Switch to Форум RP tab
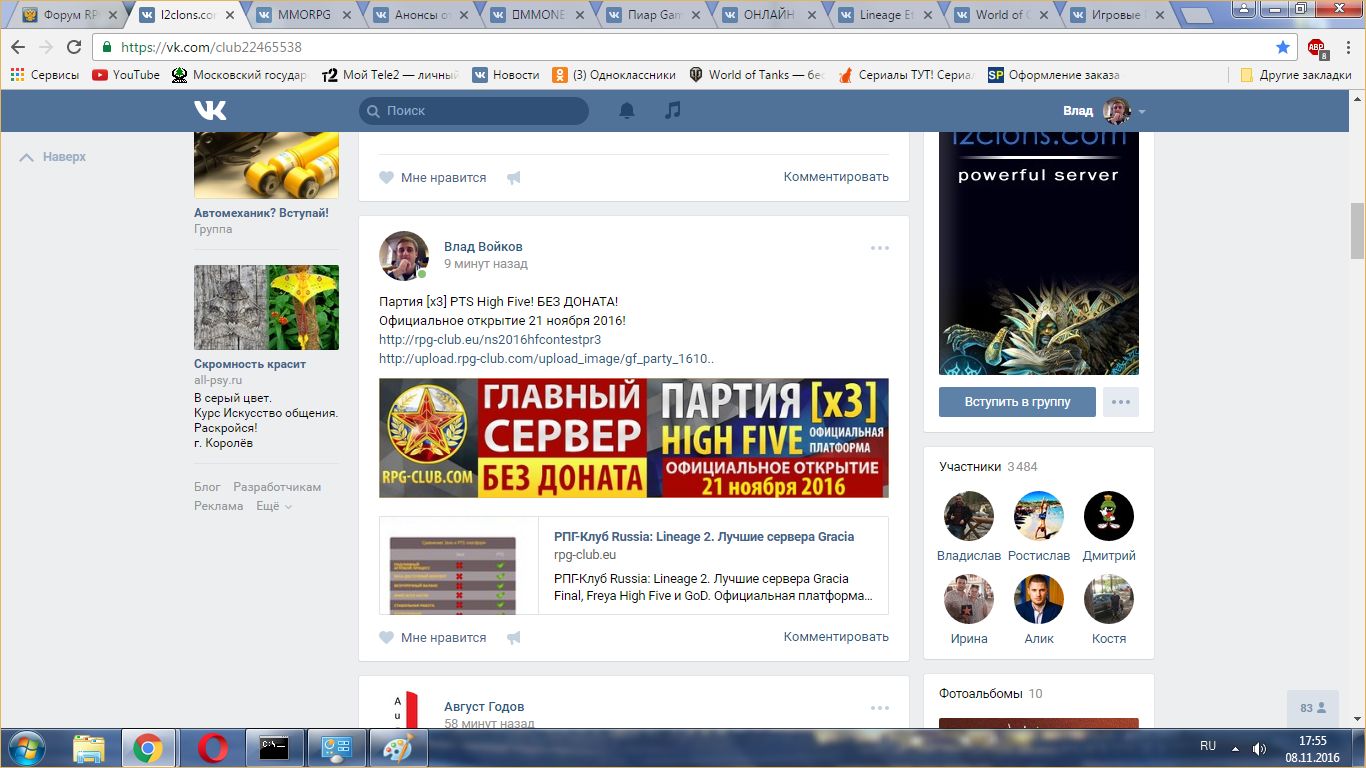 click(70, 15)
